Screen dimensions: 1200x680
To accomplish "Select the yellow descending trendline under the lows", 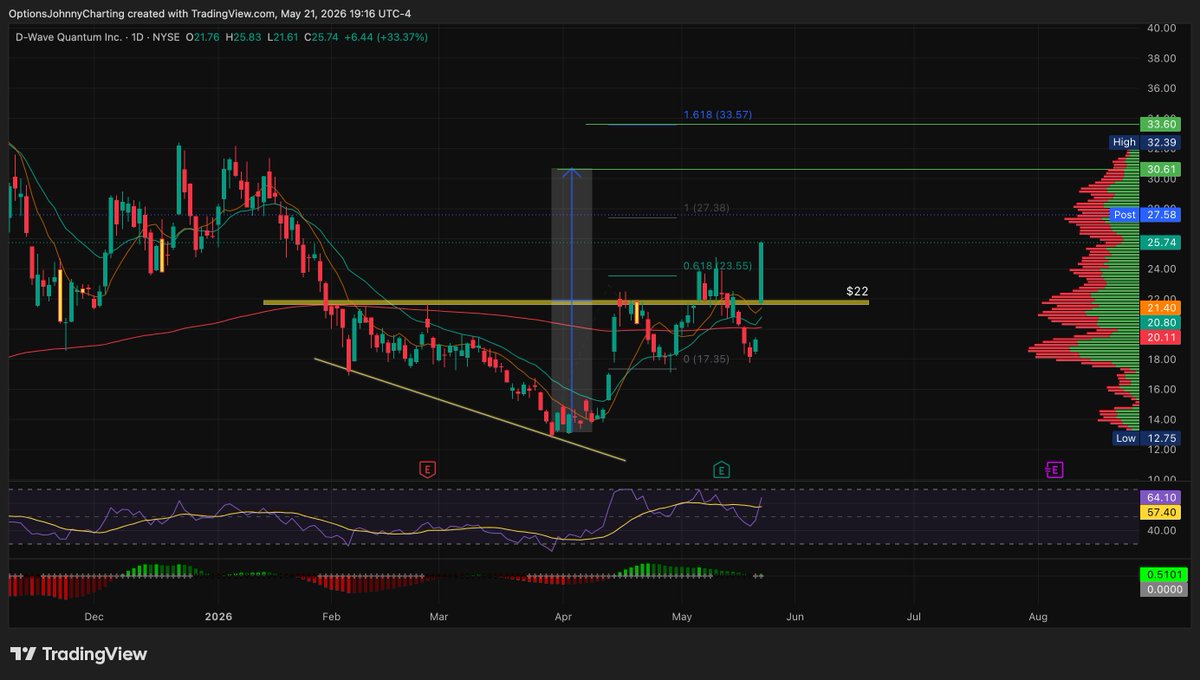I will (x=470, y=410).
